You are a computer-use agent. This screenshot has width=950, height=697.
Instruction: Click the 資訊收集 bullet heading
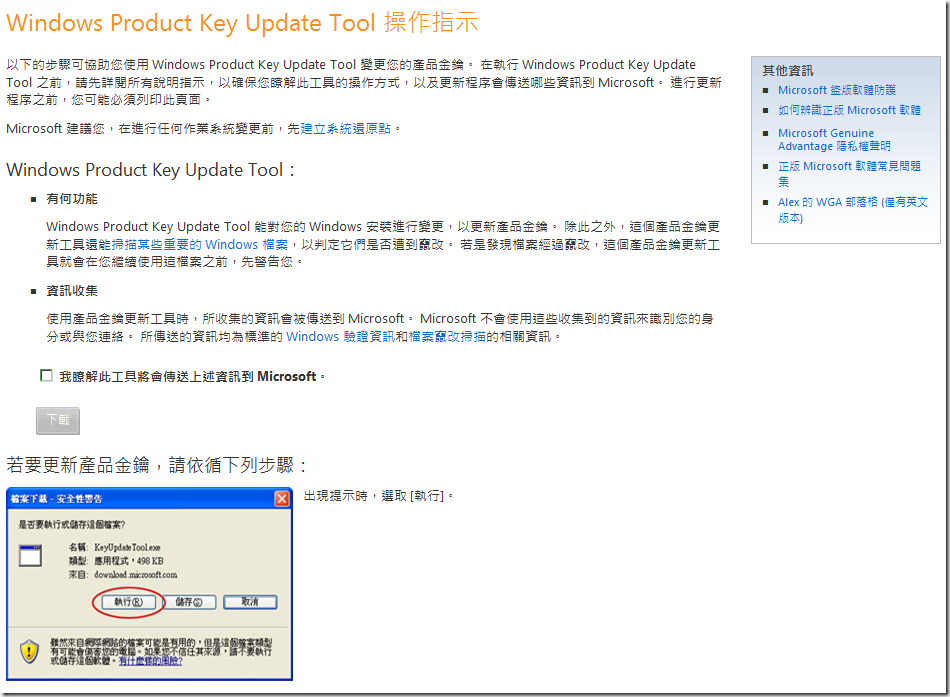pos(72,291)
